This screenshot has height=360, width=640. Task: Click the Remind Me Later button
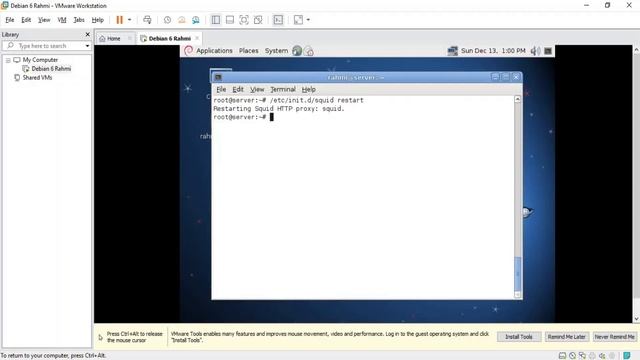tap(567, 337)
